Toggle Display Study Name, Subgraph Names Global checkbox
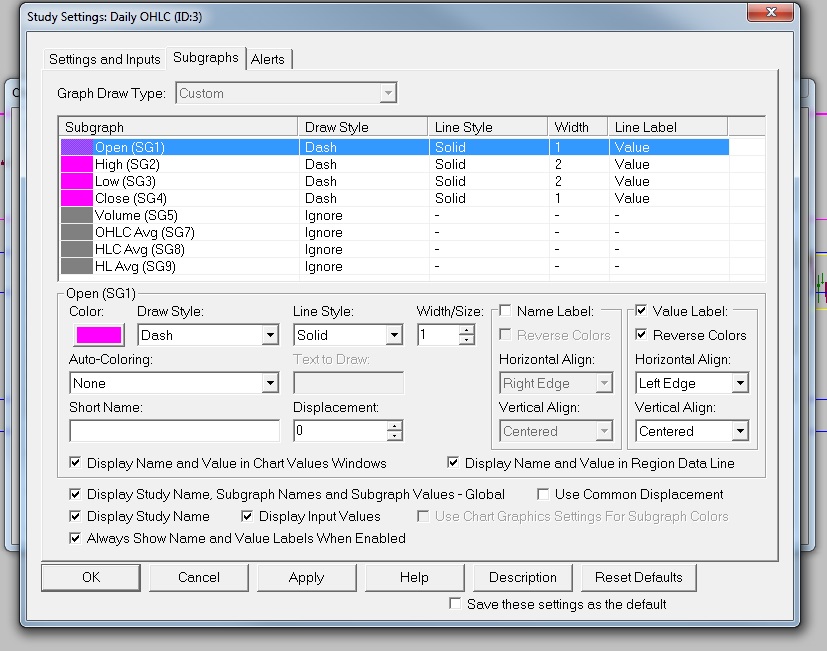Screen dimensions: 827x651 point(75,494)
